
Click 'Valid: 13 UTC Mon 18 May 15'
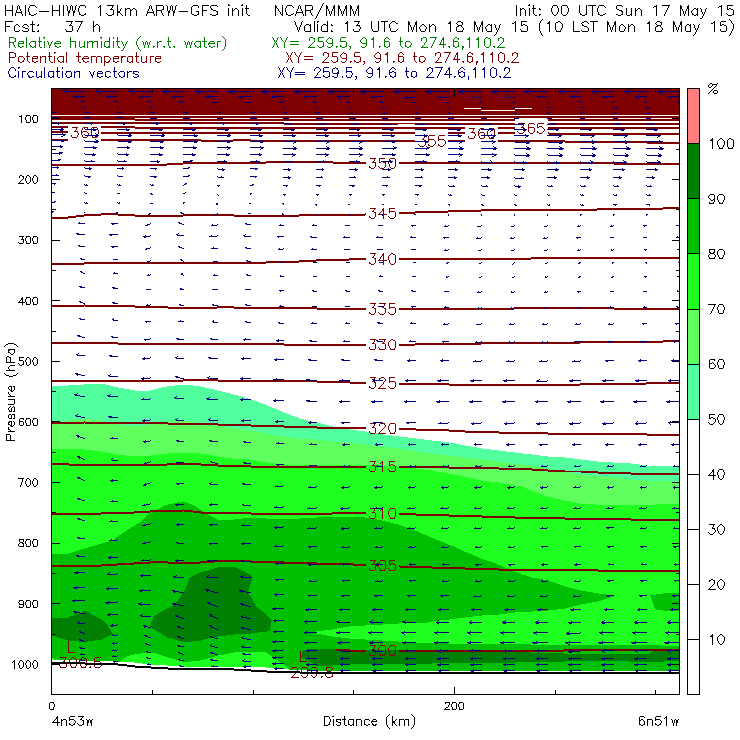[x=411, y=27]
